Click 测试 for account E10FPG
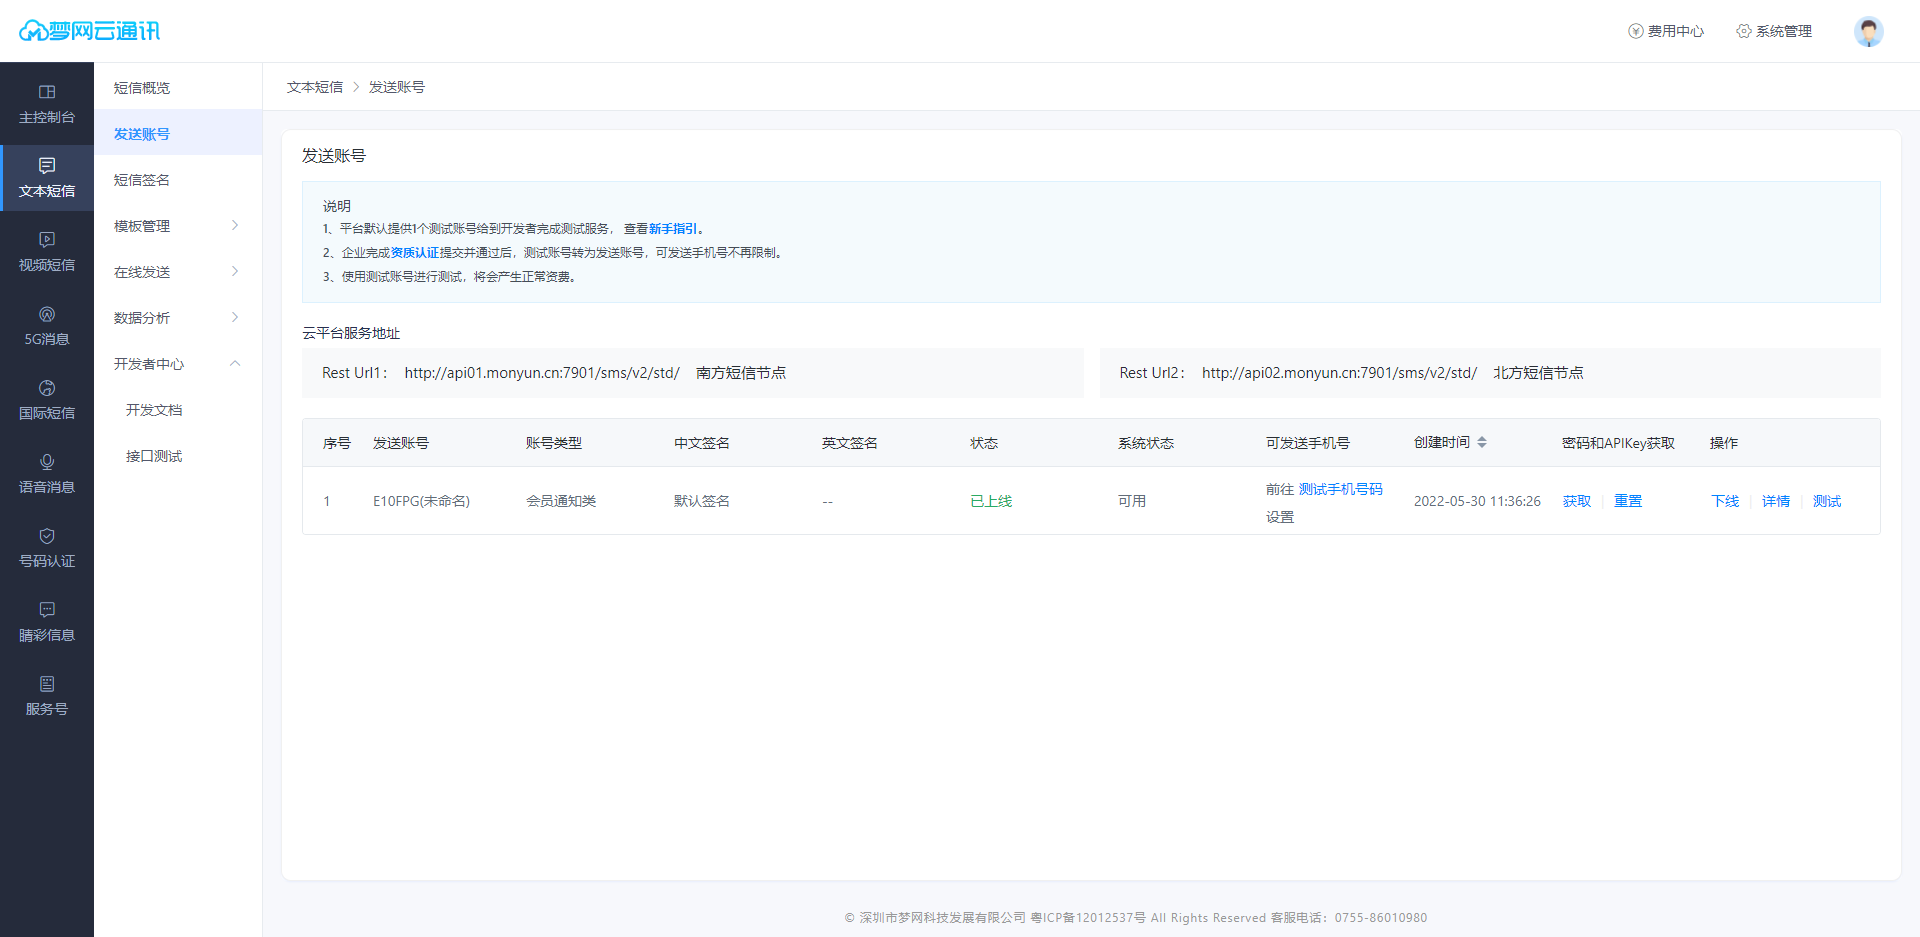Viewport: 1920px width, 937px height. click(1827, 501)
